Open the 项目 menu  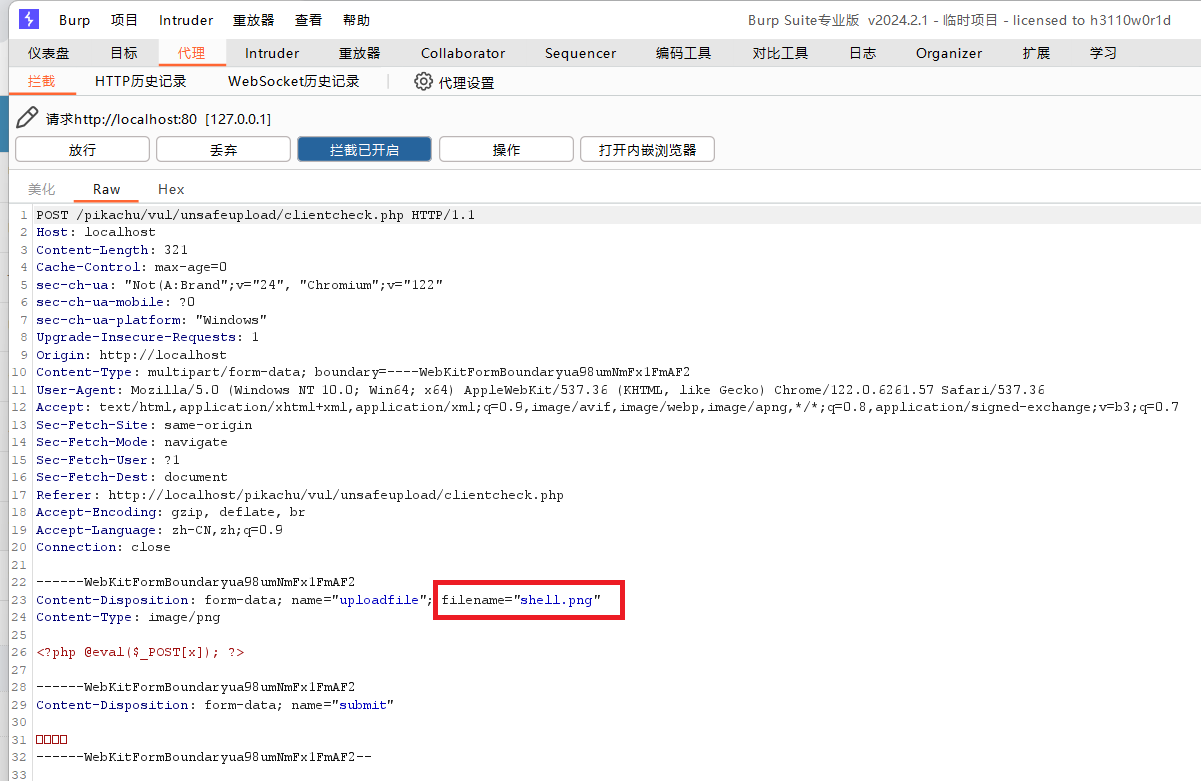tap(125, 20)
